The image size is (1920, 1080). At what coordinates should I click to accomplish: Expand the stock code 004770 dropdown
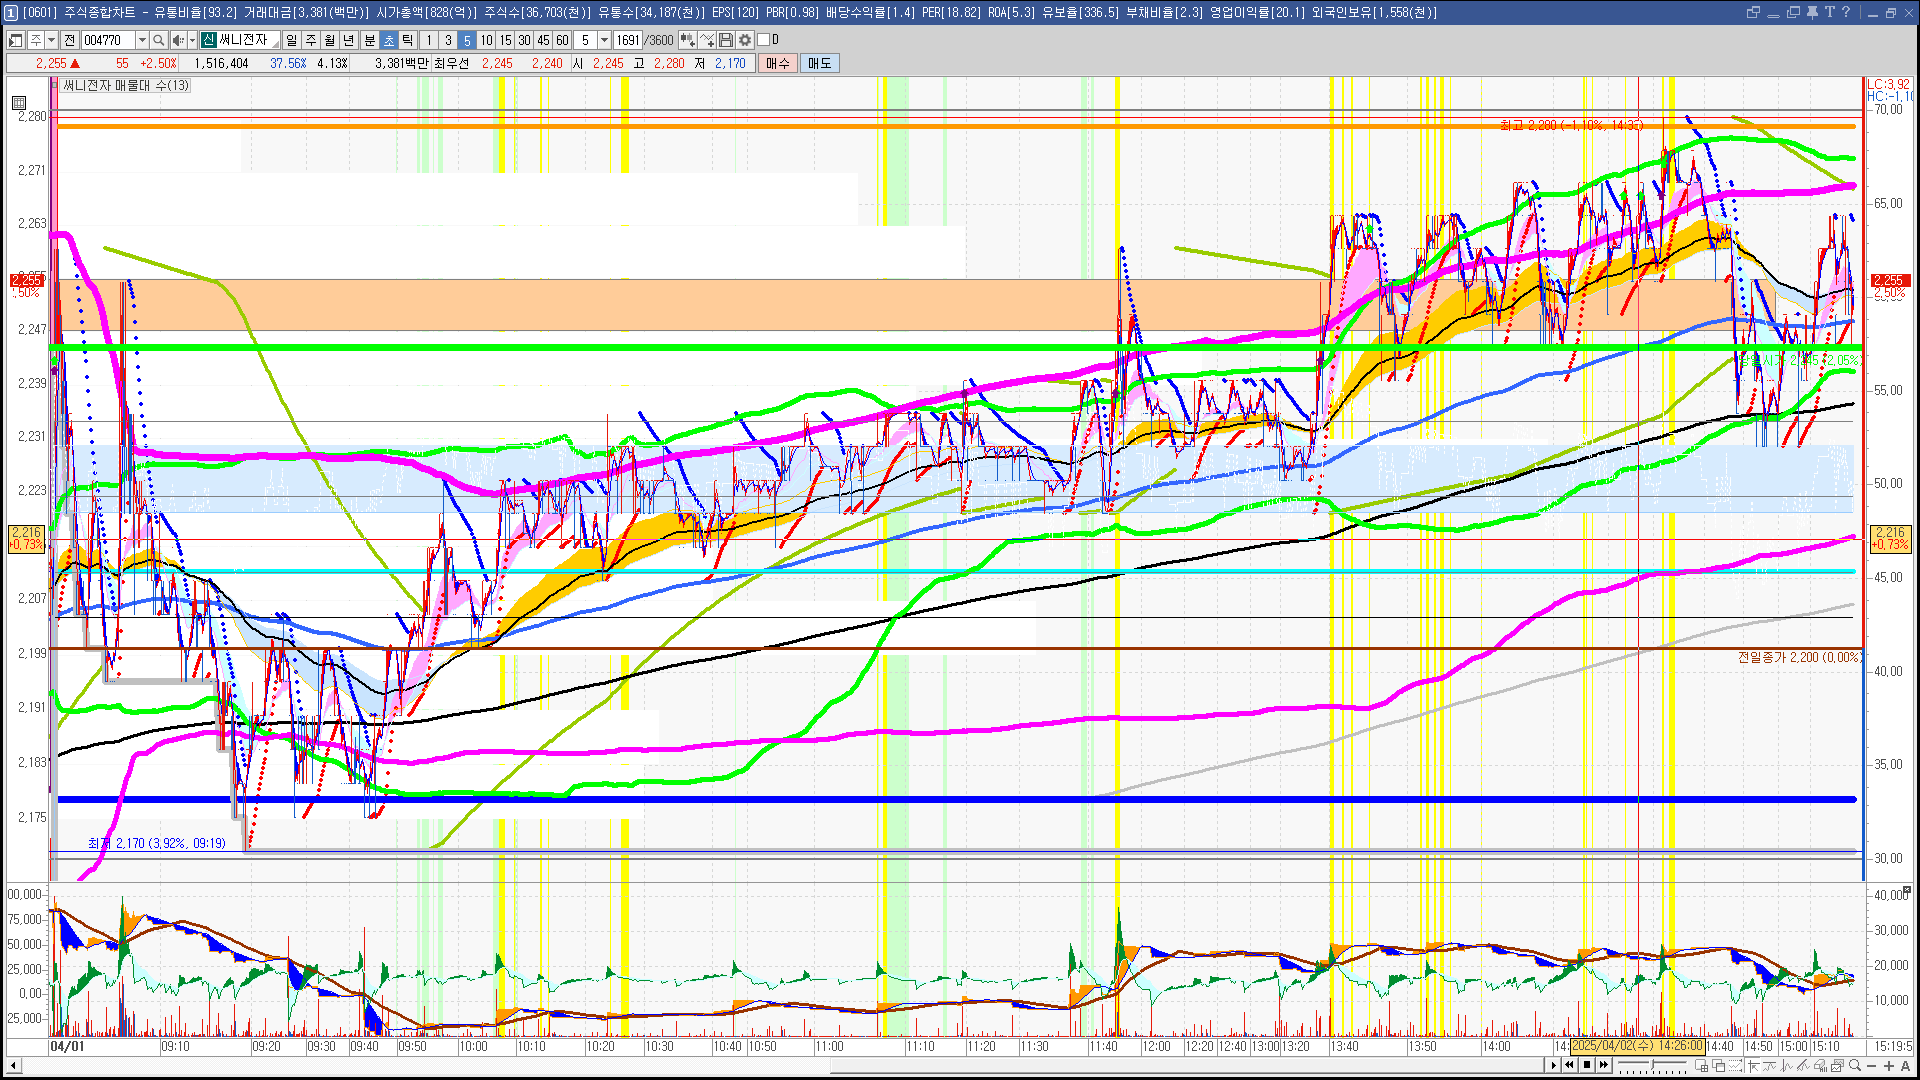(142, 40)
